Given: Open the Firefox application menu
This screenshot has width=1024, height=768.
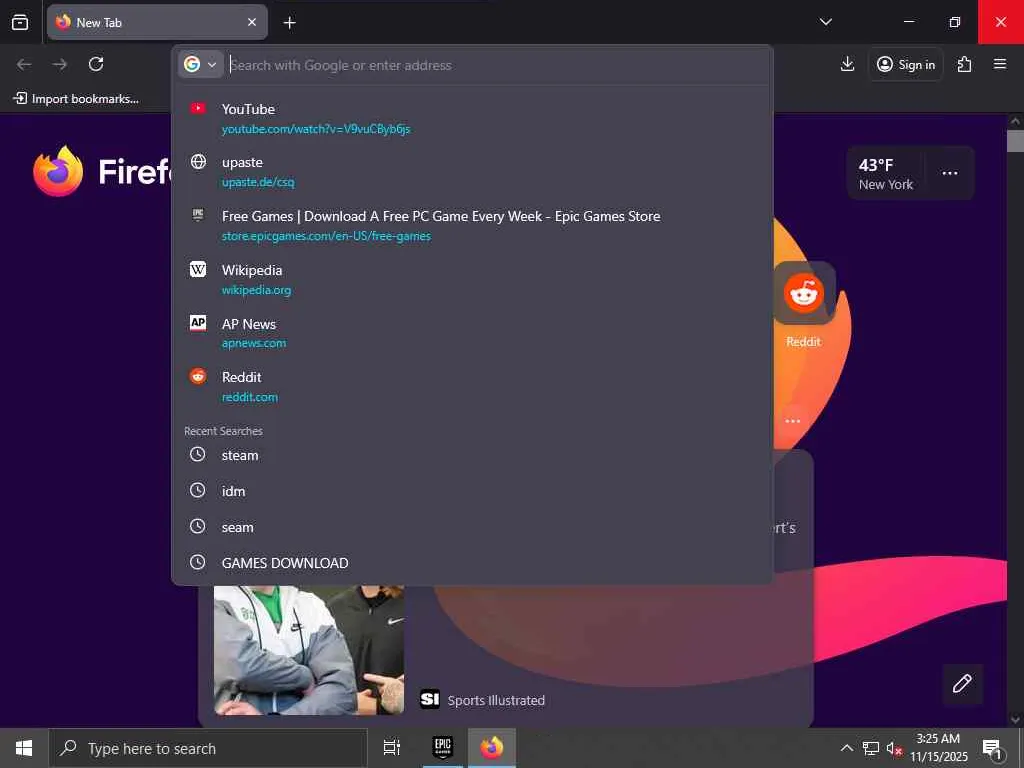Looking at the screenshot, I should point(999,64).
